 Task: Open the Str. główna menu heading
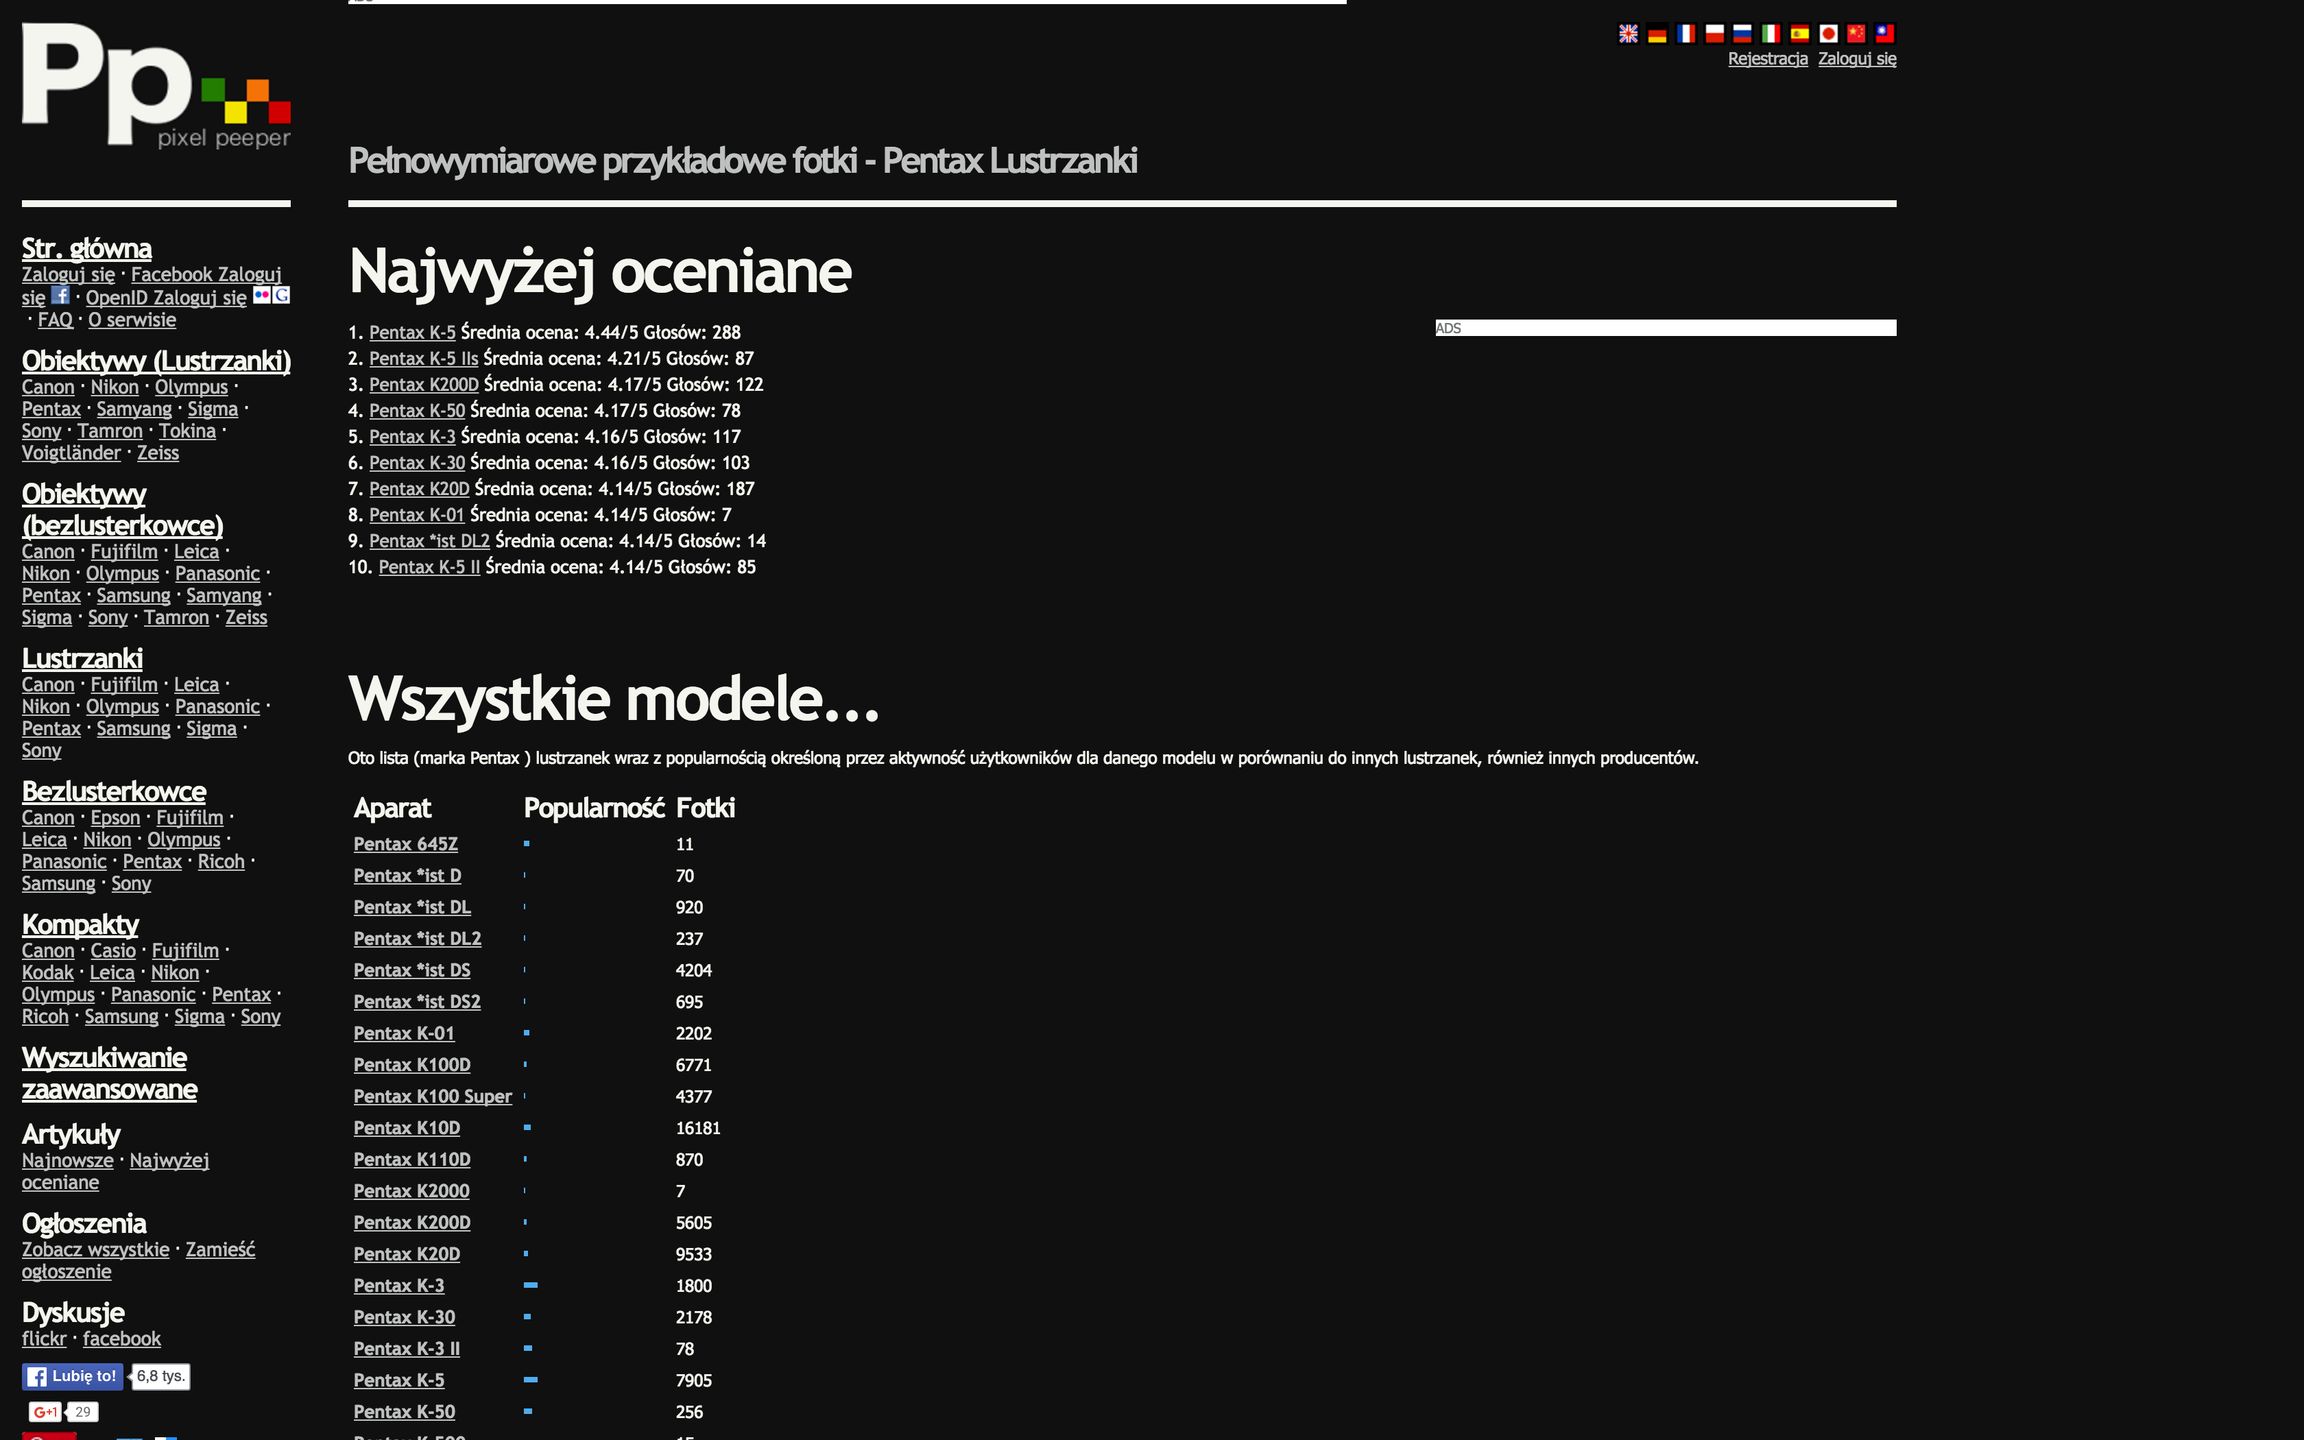pyautogui.click(x=87, y=248)
